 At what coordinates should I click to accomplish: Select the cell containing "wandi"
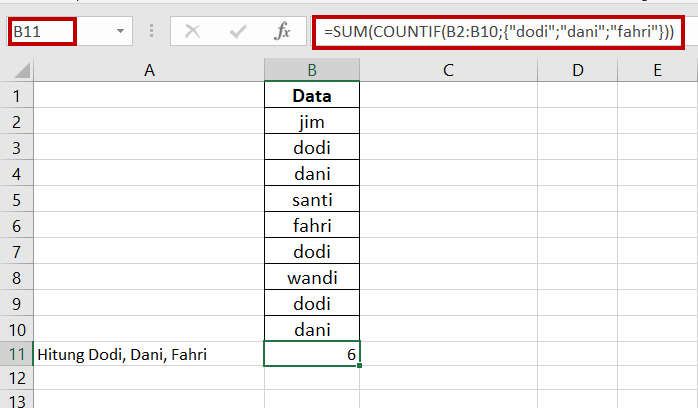[312, 276]
